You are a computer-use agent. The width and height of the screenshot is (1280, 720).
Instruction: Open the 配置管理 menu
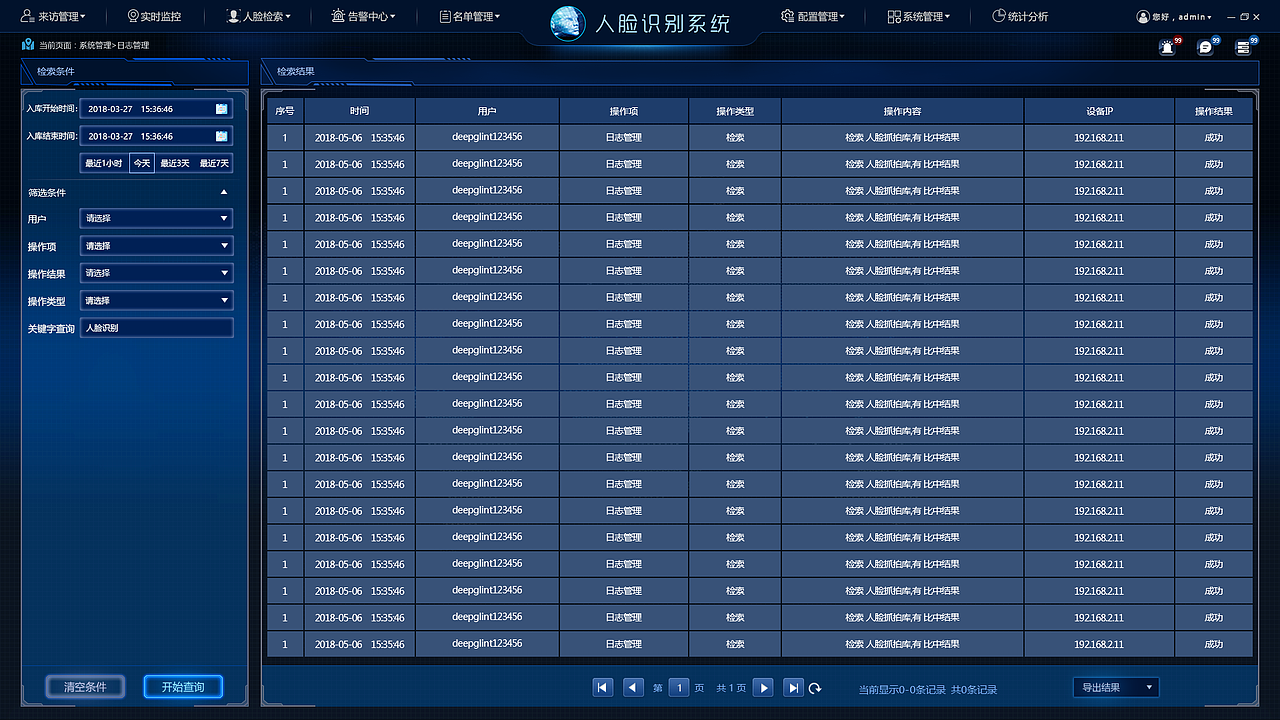coord(813,16)
